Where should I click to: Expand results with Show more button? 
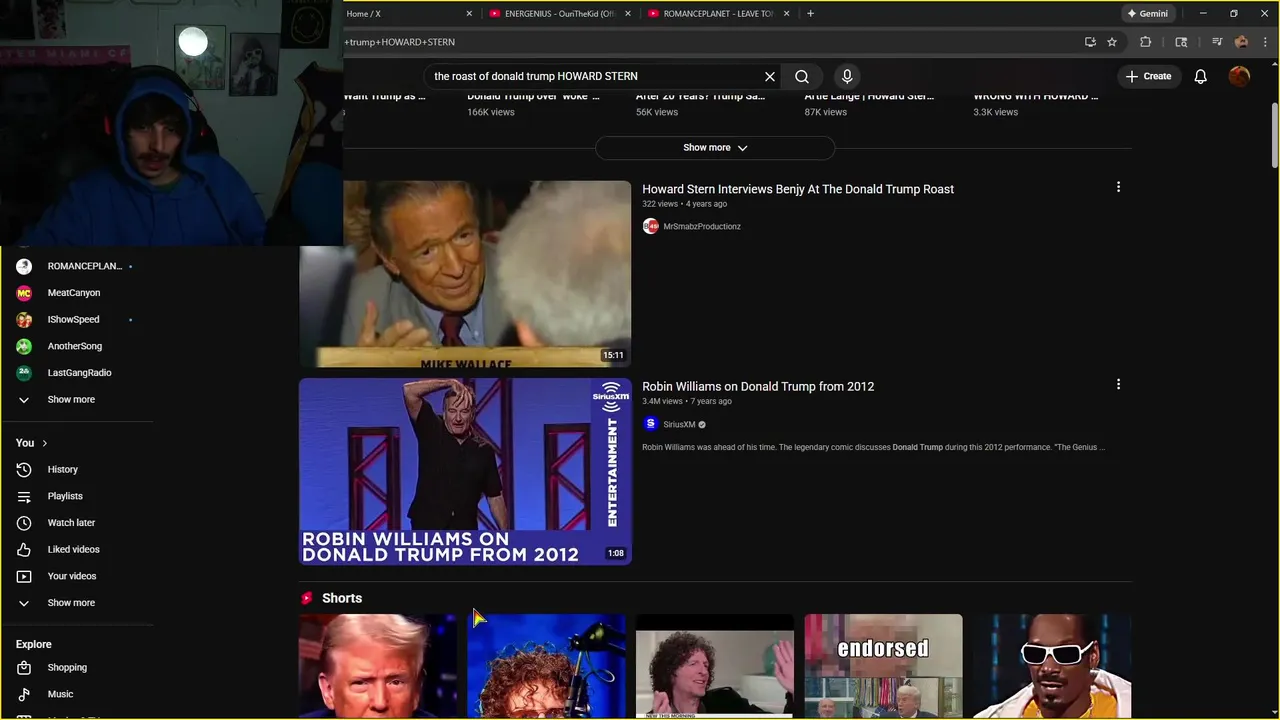pos(715,148)
